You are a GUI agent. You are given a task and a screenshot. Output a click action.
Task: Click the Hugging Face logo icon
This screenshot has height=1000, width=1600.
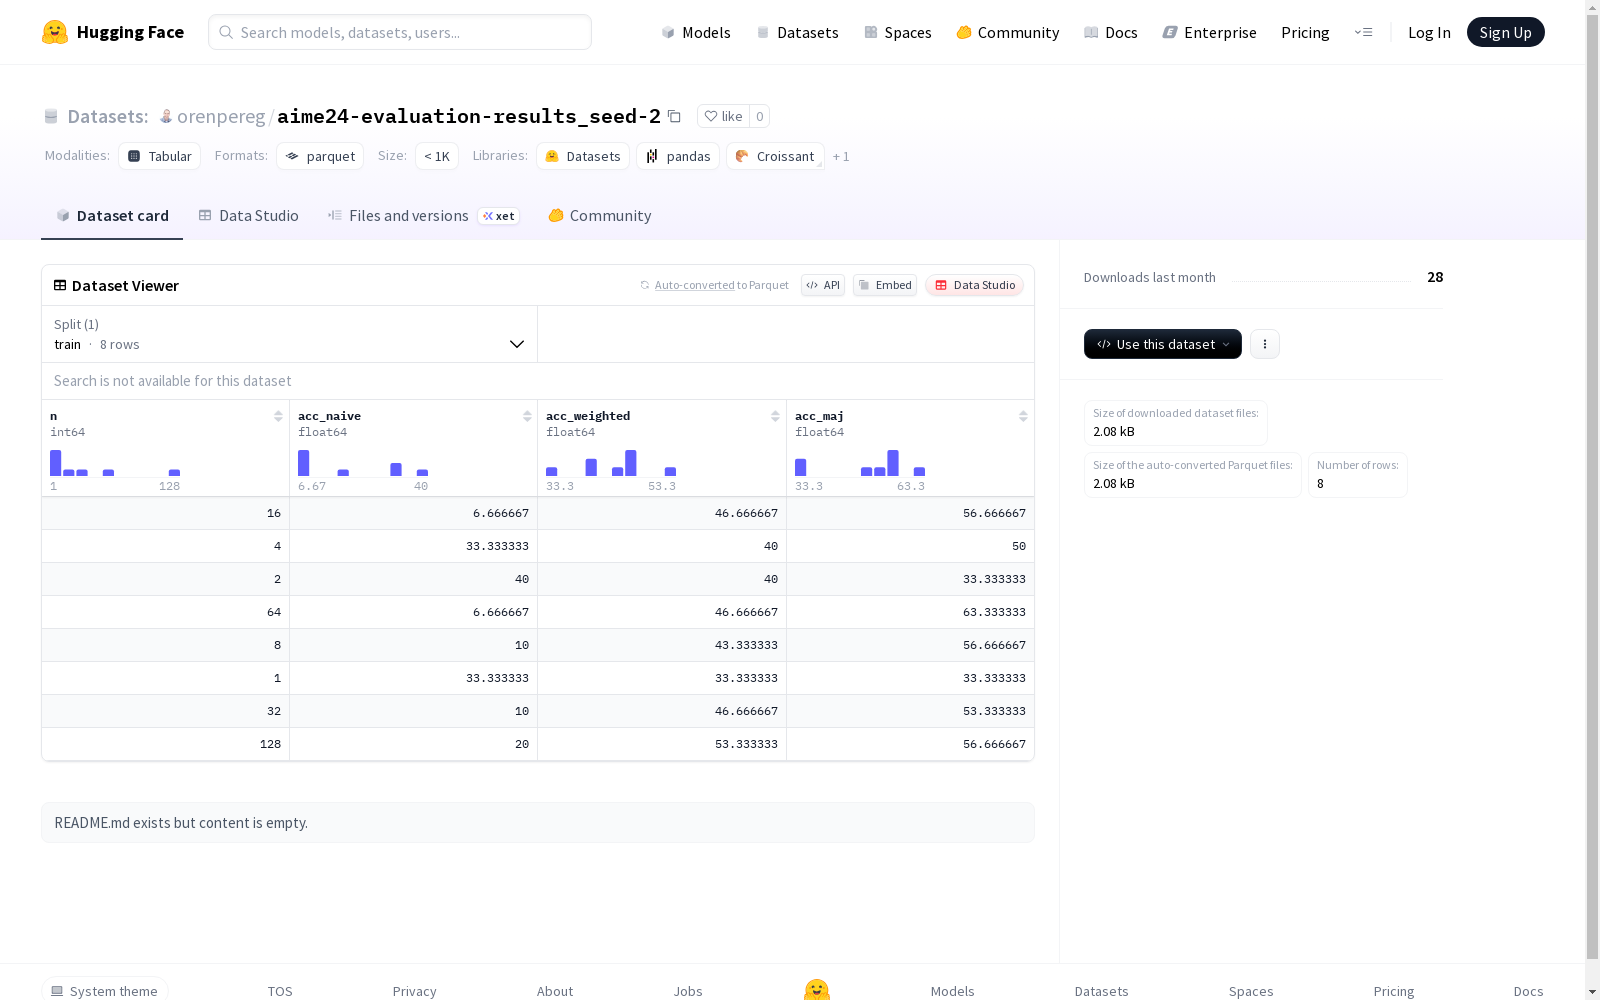click(55, 32)
